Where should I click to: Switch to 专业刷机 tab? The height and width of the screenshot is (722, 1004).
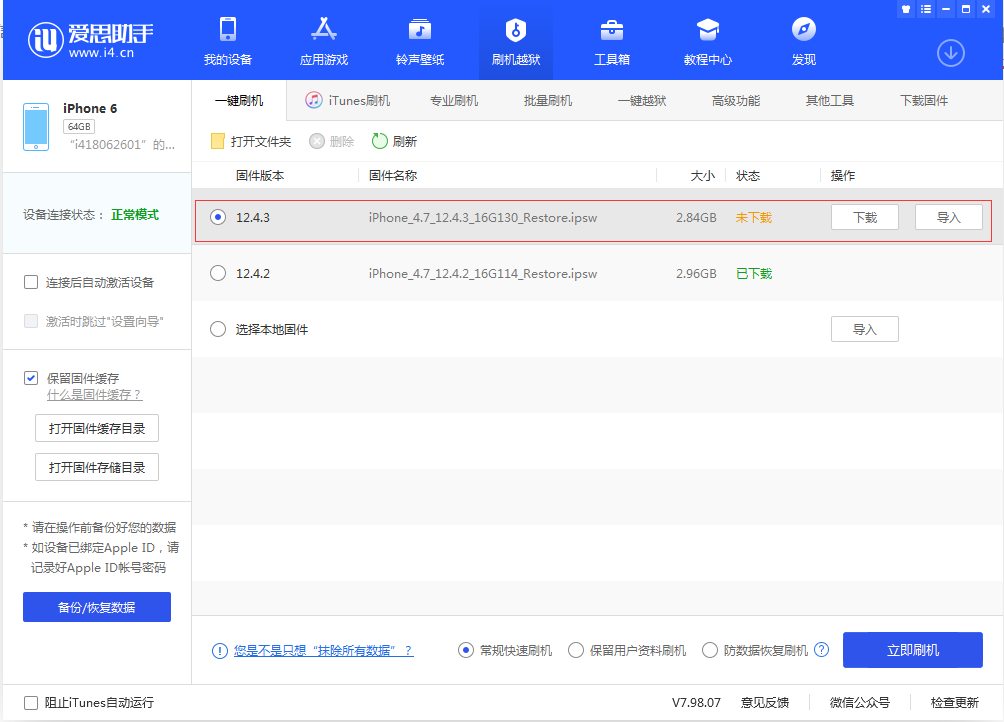(454, 100)
